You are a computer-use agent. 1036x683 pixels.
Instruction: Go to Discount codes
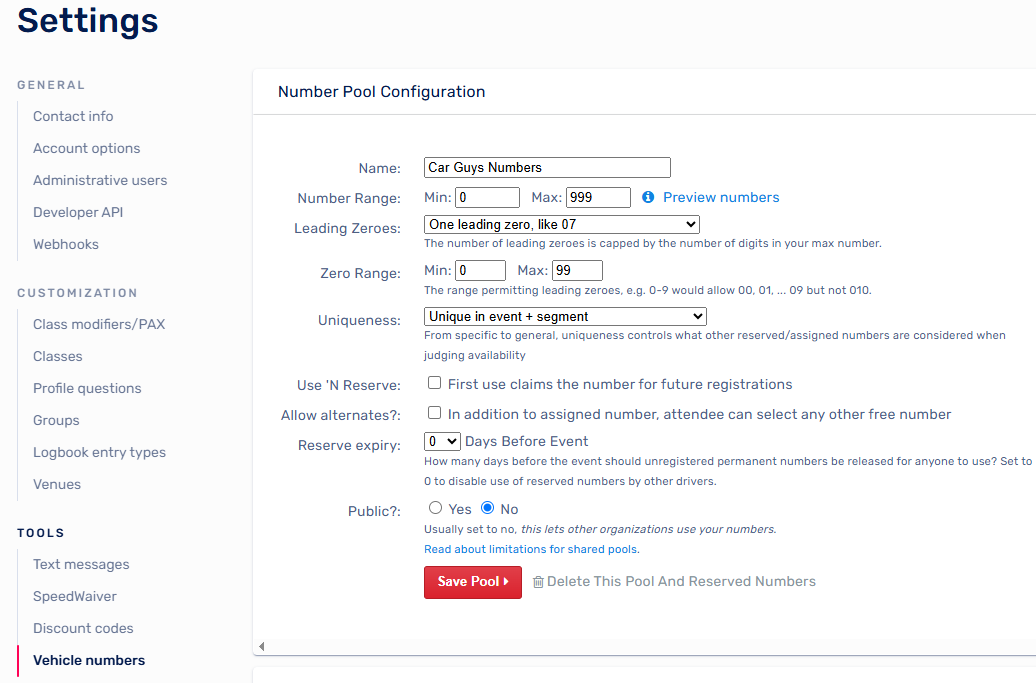[83, 628]
